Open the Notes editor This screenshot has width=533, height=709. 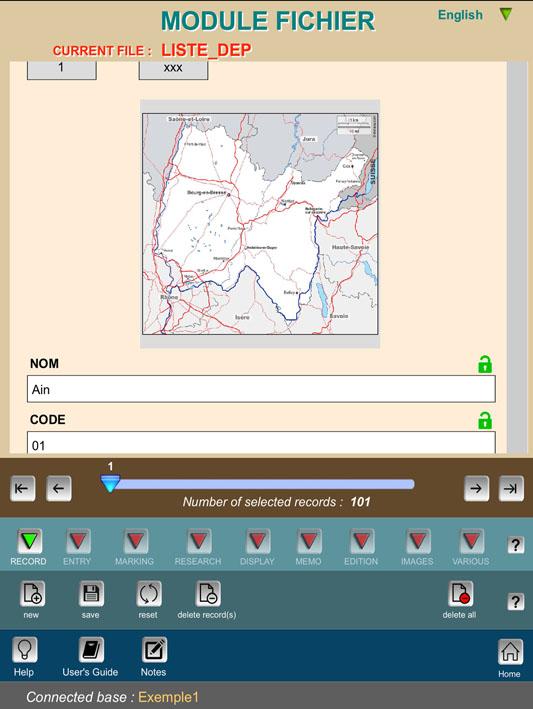pyautogui.click(x=154, y=650)
